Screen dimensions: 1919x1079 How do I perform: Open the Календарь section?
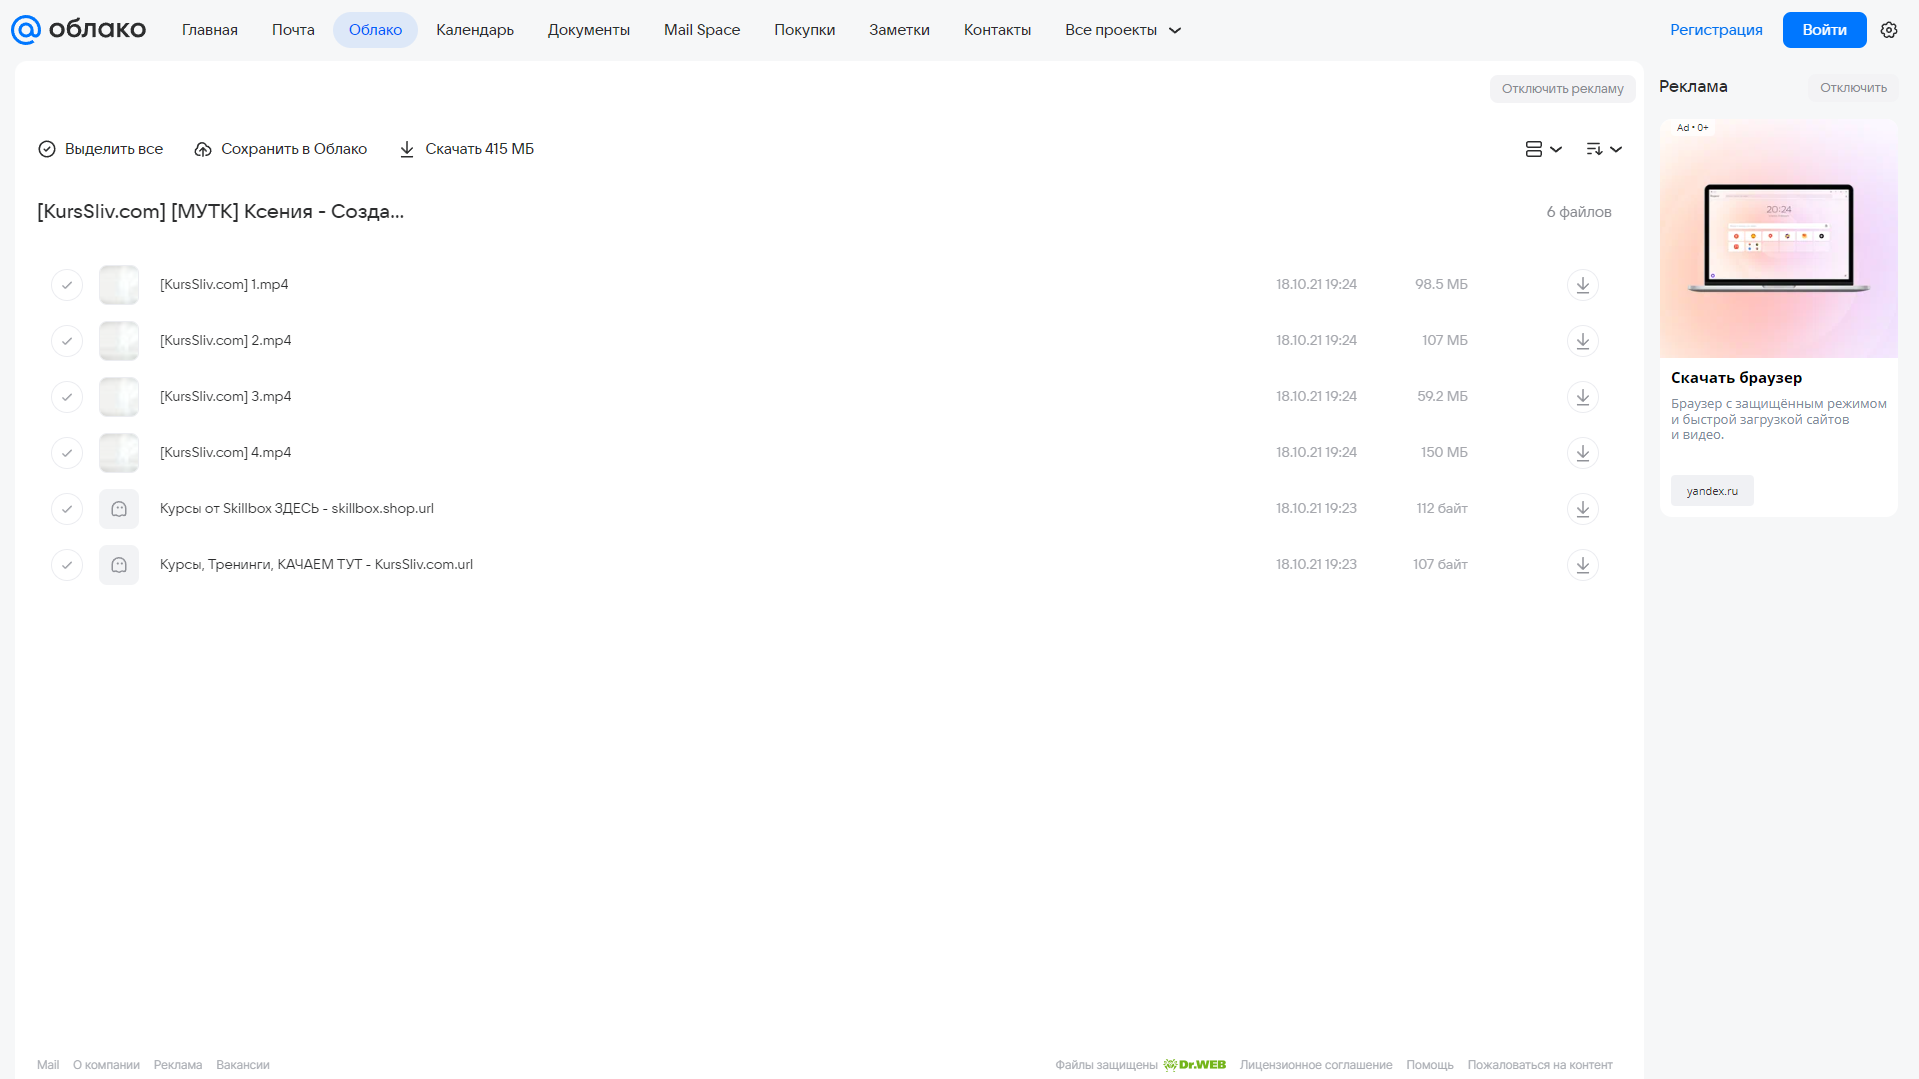pyautogui.click(x=475, y=30)
